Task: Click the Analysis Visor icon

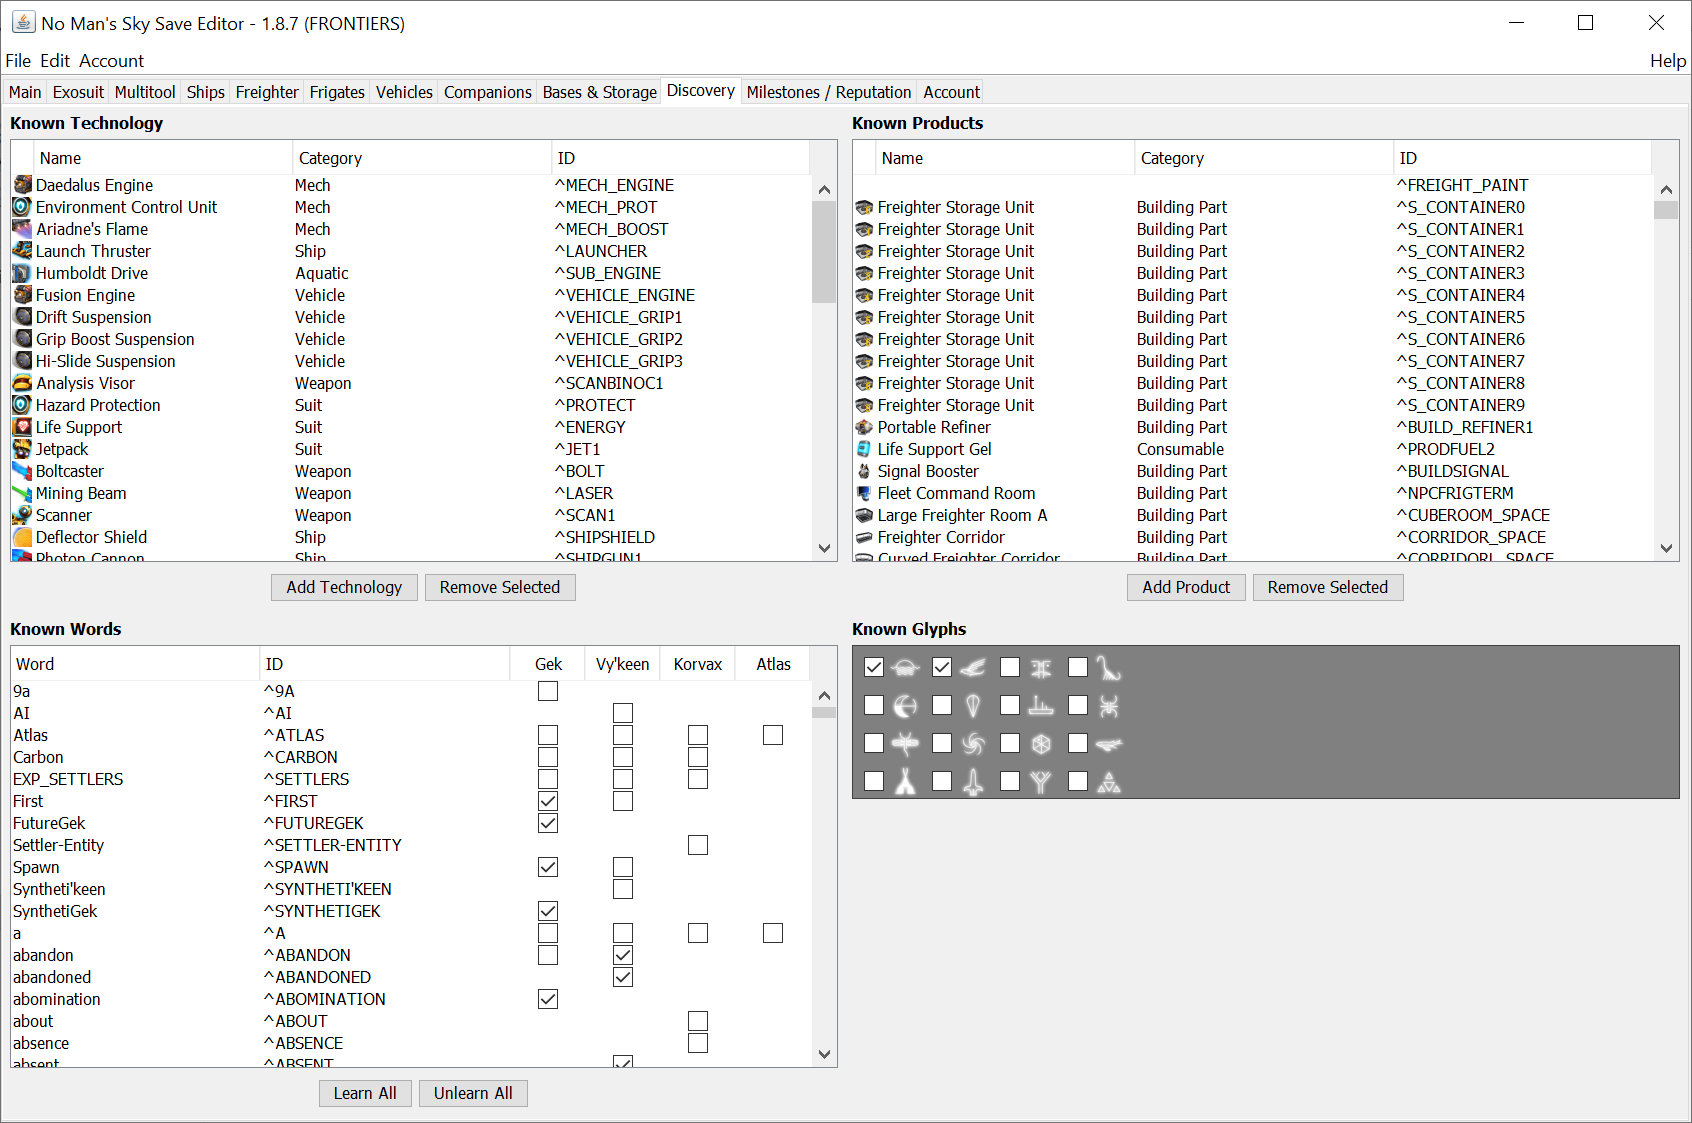Action: pyautogui.click(x=23, y=383)
